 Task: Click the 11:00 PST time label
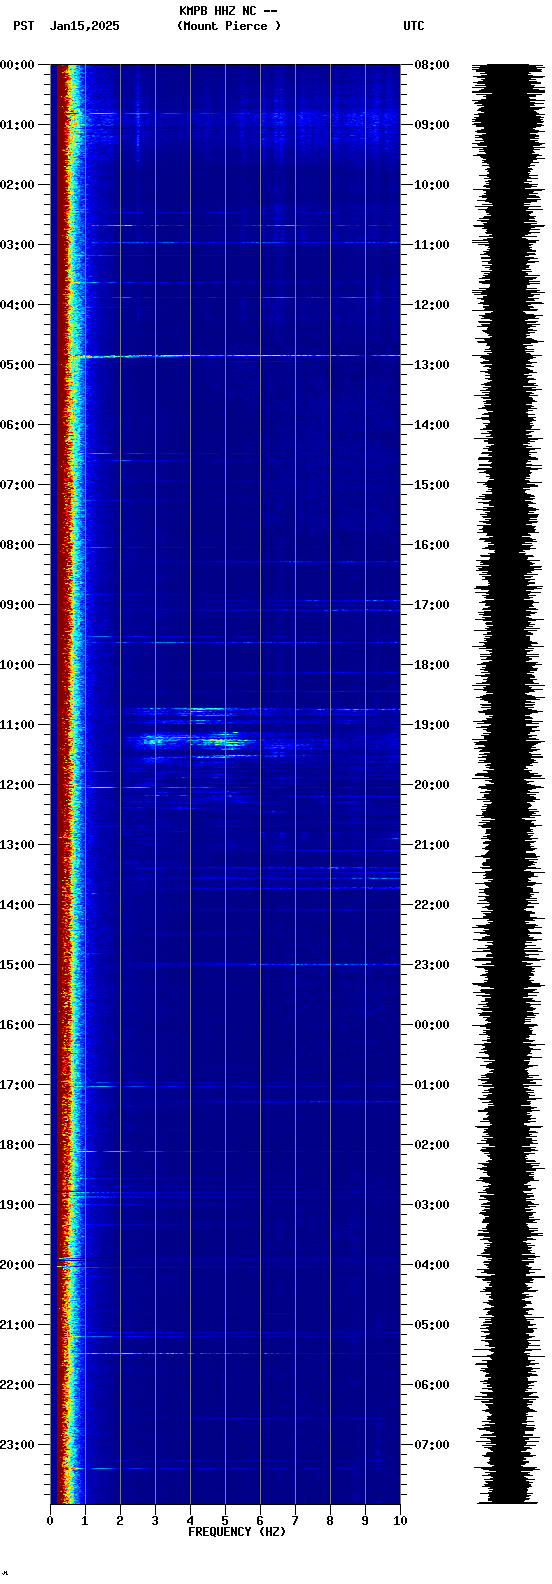click(x=17, y=725)
